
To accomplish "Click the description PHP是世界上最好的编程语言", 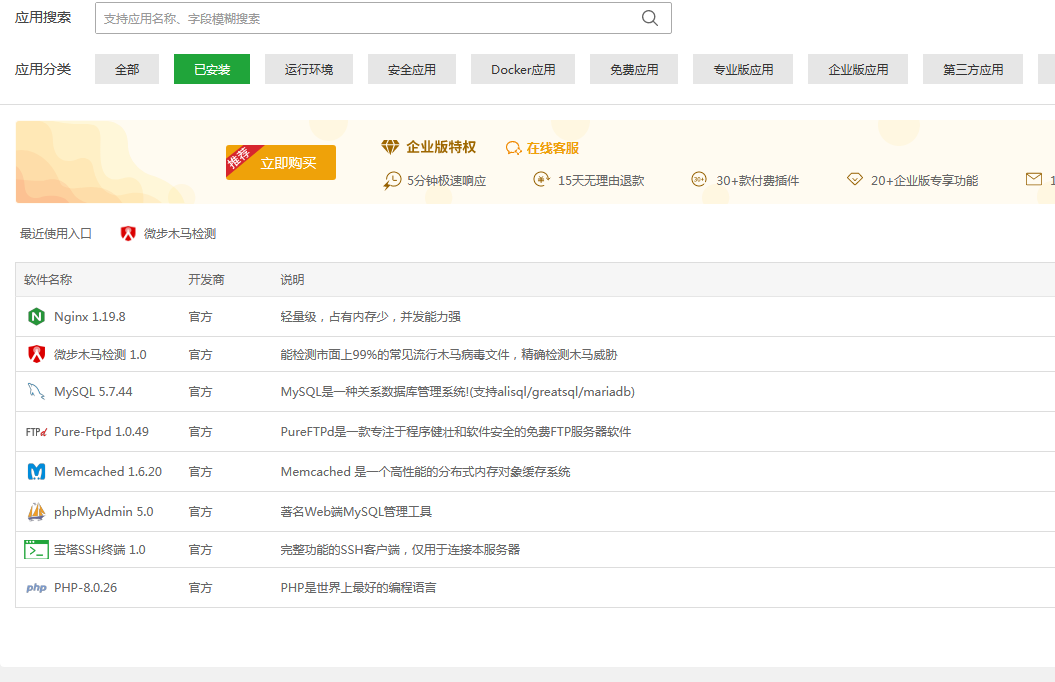I will point(358,588).
